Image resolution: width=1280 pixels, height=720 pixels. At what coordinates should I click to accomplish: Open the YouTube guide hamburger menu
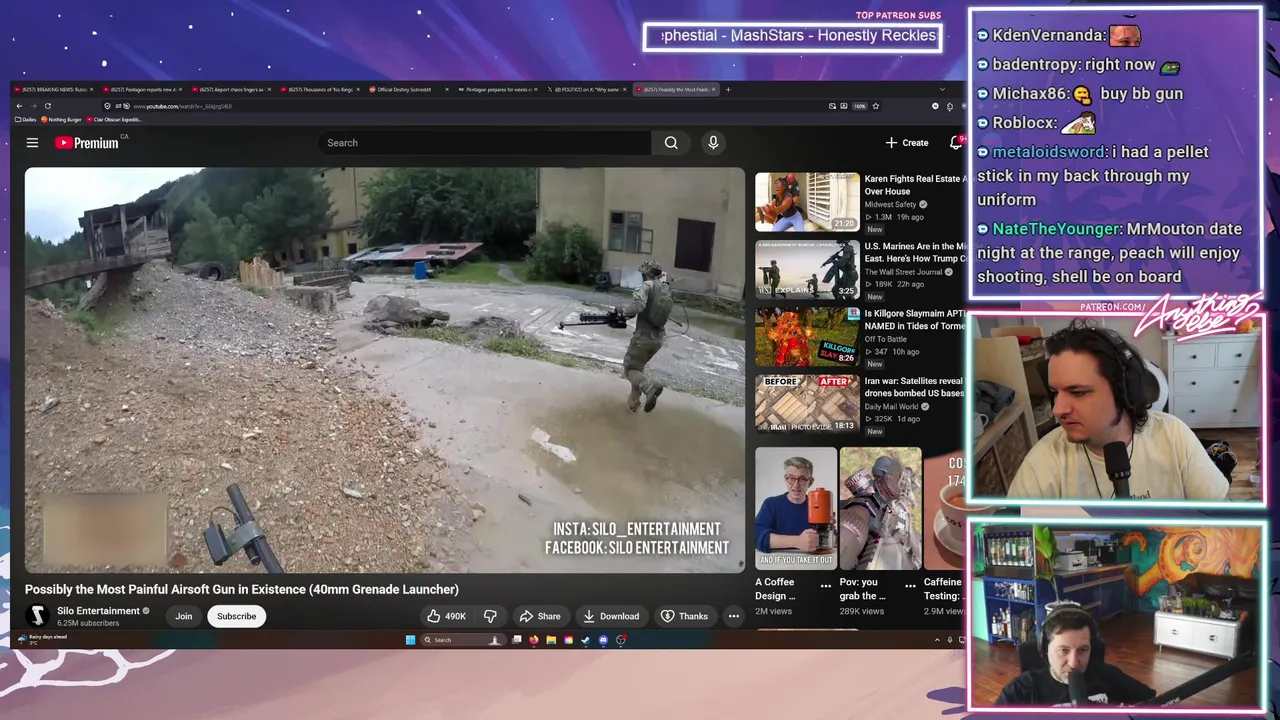point(32,143)
